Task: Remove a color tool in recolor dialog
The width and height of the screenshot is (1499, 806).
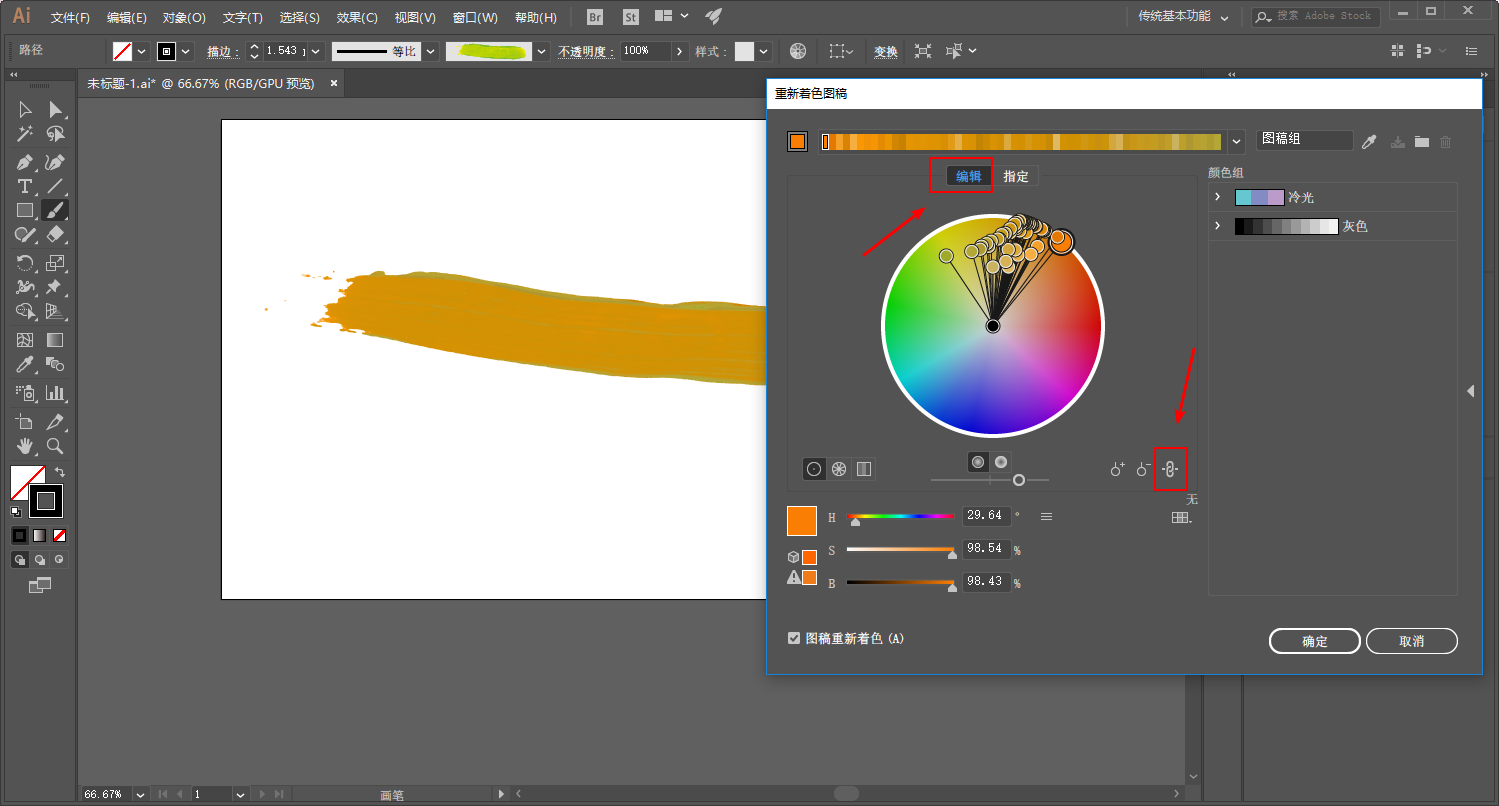Action: coord(1143,468)
